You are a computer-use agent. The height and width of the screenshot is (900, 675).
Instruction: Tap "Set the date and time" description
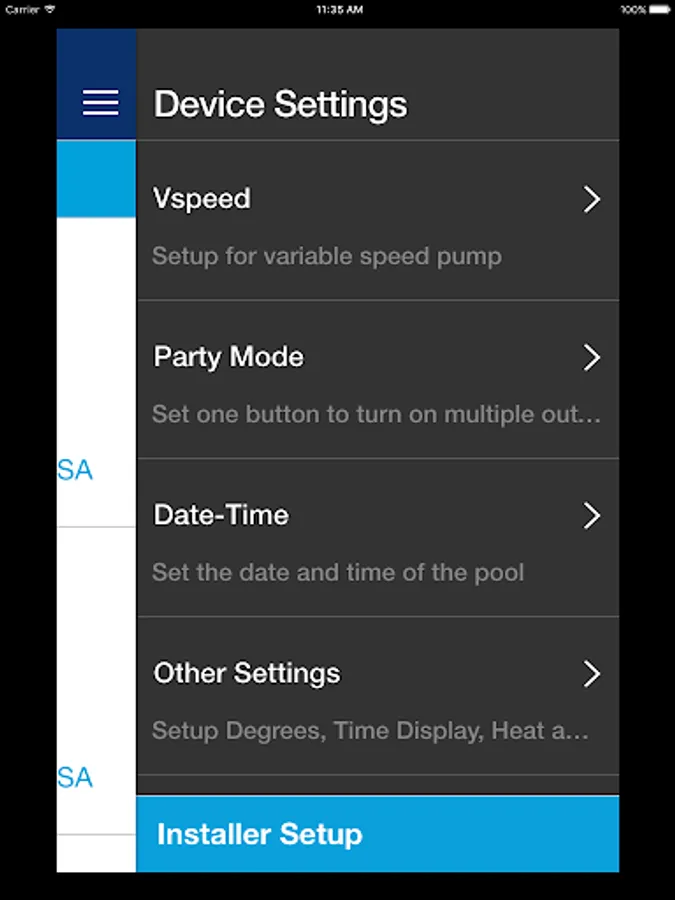tap(338, 573)
